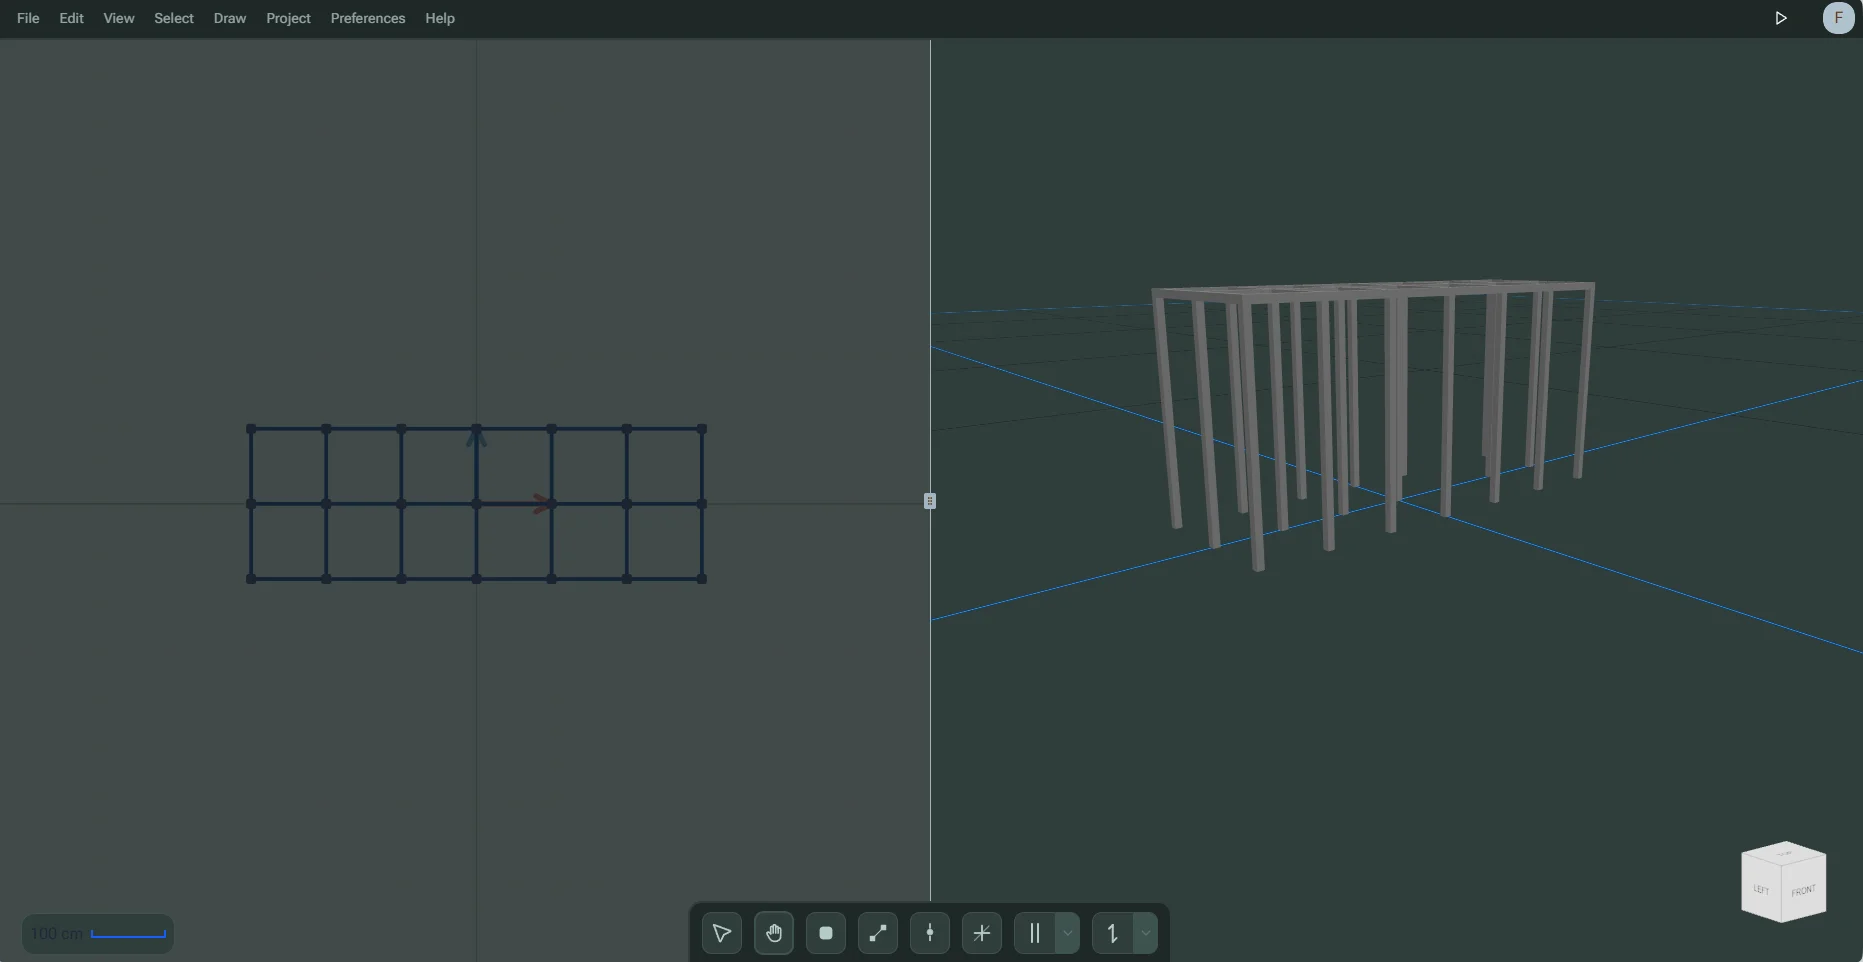Toggle the select tool active state

point(721,932)
